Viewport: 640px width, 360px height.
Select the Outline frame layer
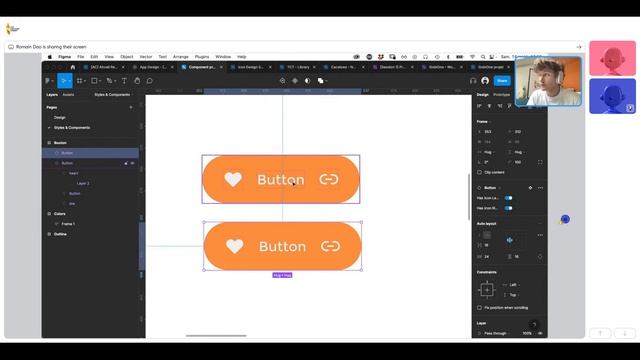[x=60, y=234]
